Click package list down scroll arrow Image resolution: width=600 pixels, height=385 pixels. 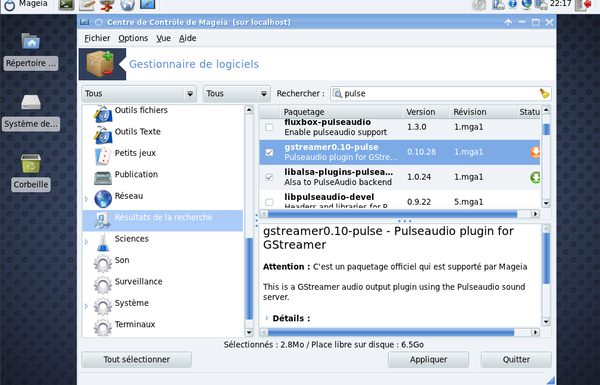[546, 203]
